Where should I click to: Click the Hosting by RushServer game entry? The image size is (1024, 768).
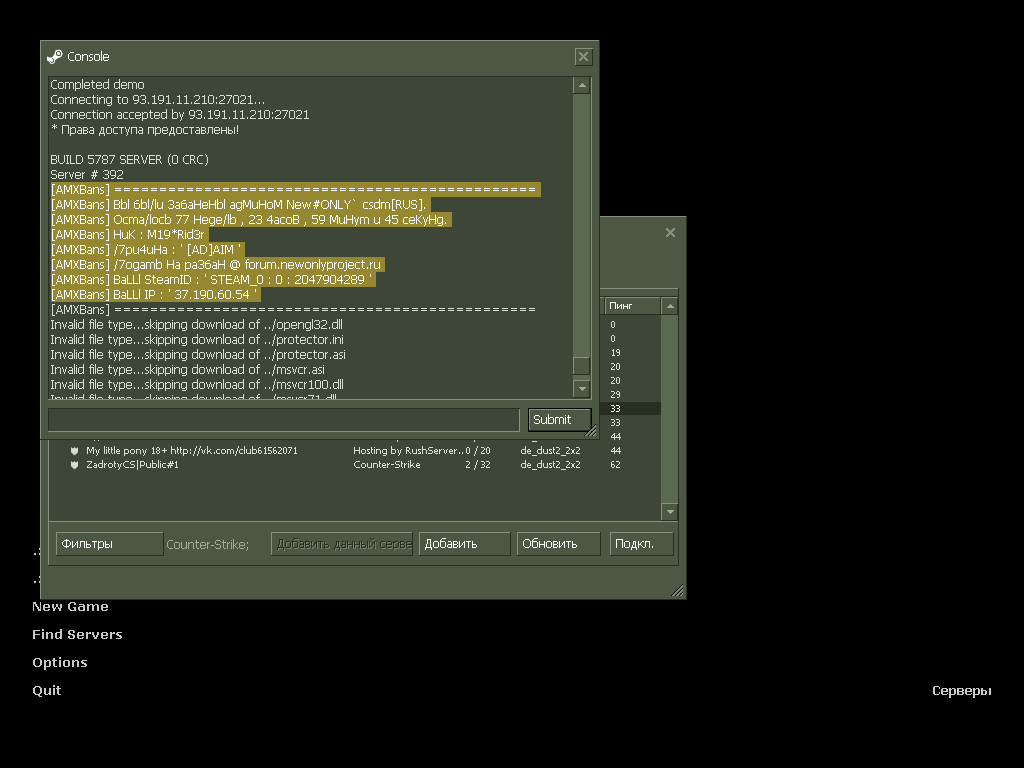tap(408, 451)
